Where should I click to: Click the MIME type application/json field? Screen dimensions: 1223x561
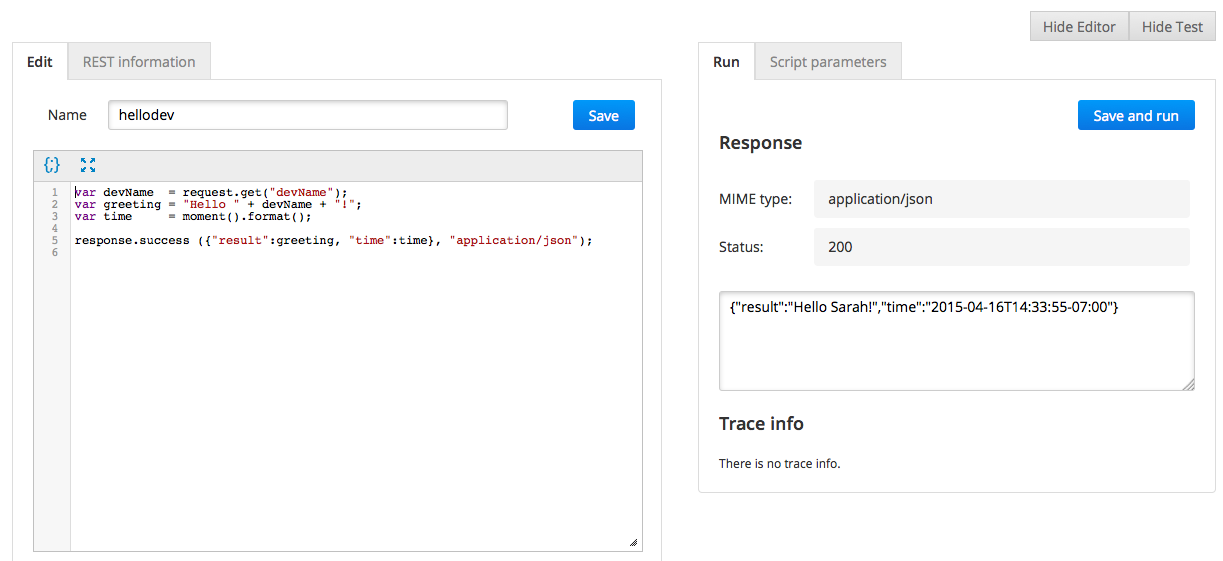(1001, 199)
